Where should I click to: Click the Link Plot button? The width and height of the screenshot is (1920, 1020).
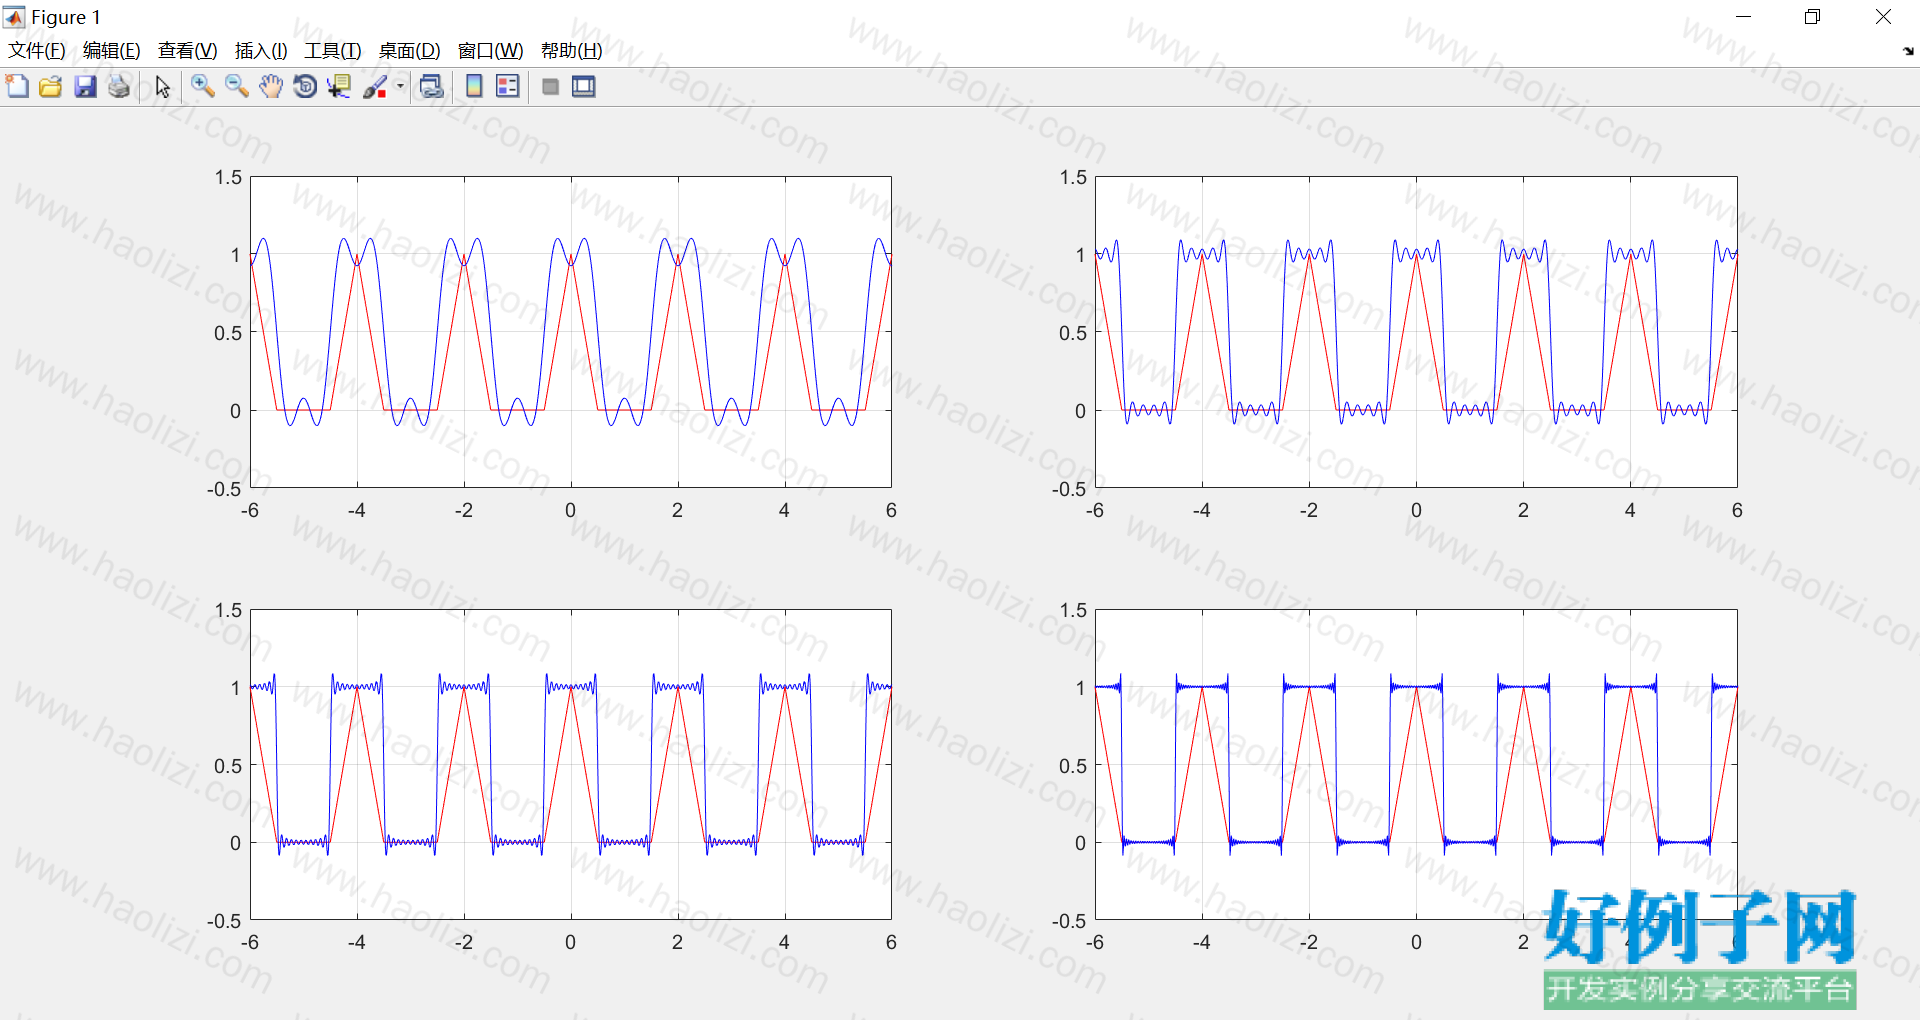pos(431,87)
